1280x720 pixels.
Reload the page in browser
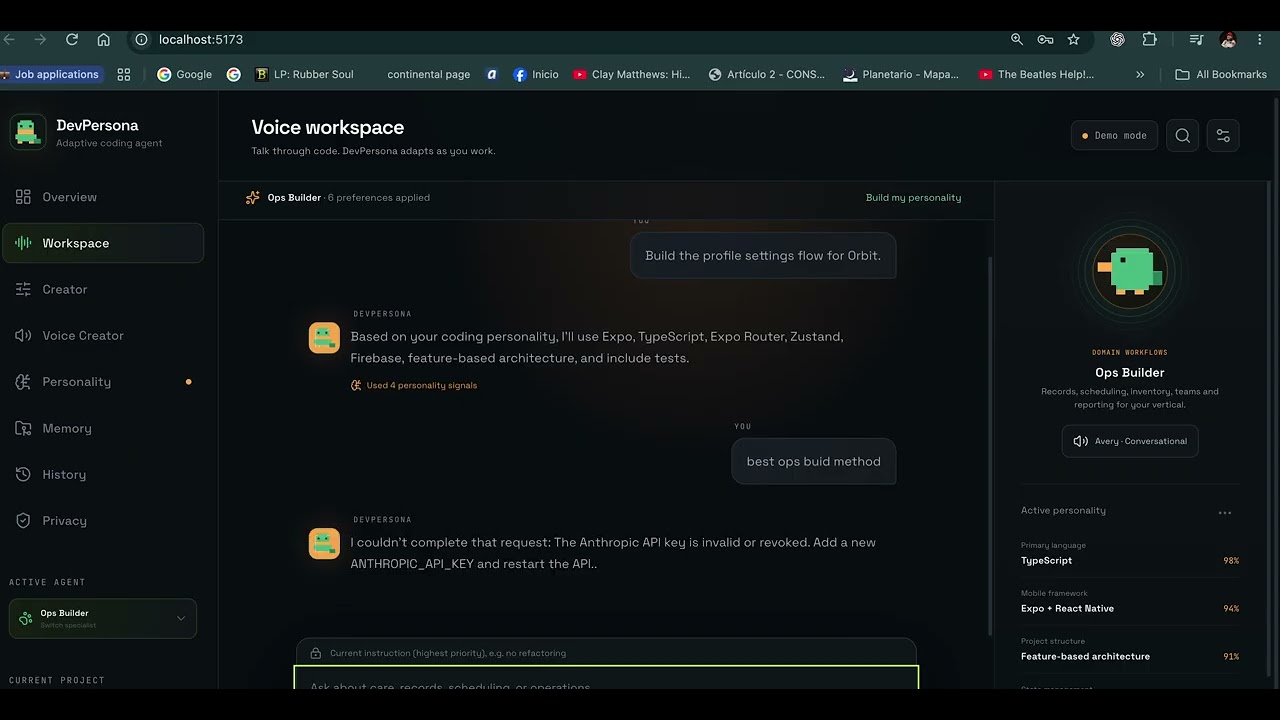point(72,39)
